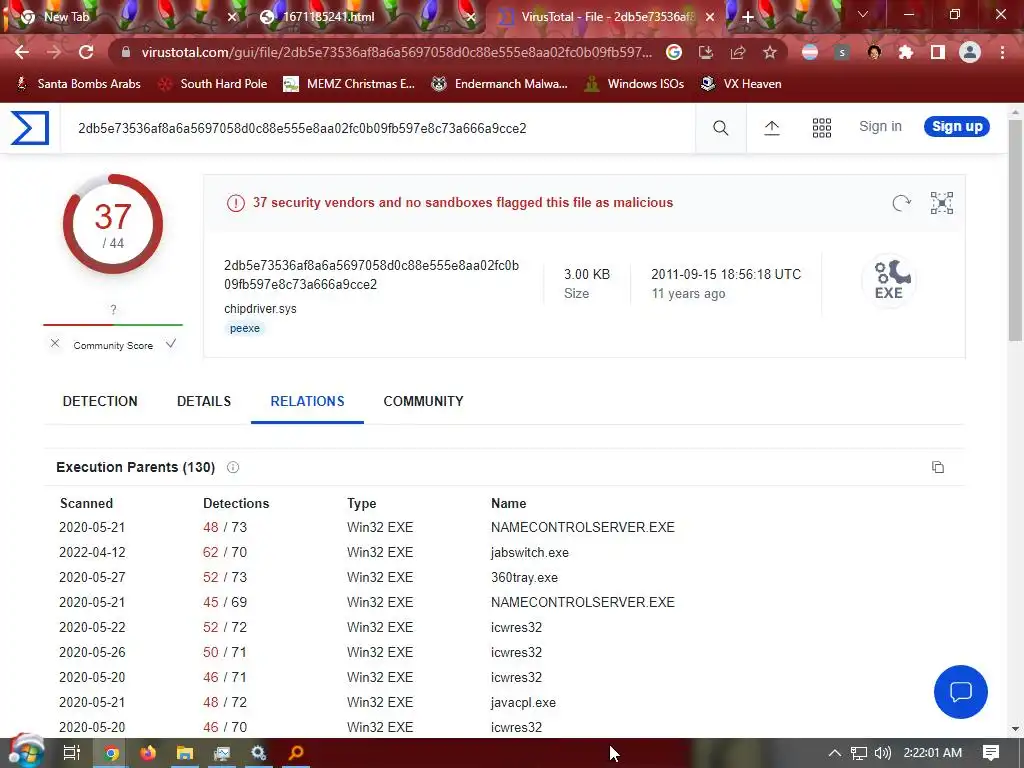1024x768 pixels.
Task: Open the apps grid menu icon
Action: [822, 128]
